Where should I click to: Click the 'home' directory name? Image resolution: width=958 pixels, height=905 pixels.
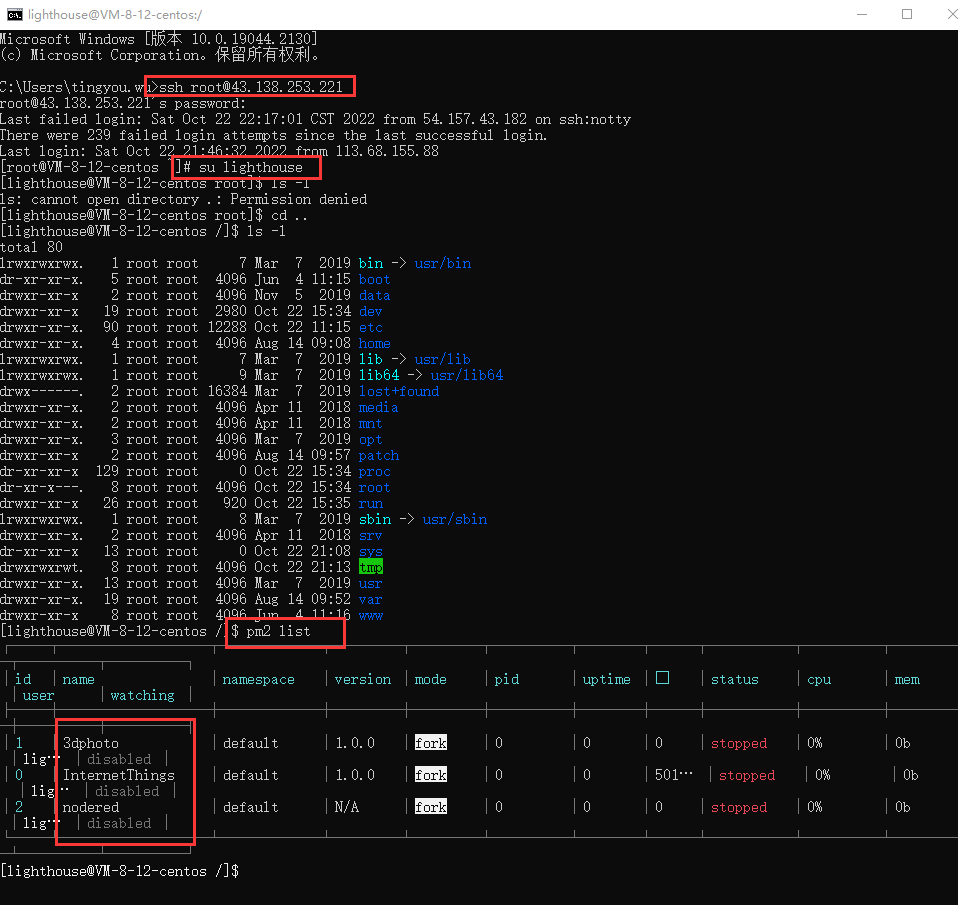click(x=375, y=343)
